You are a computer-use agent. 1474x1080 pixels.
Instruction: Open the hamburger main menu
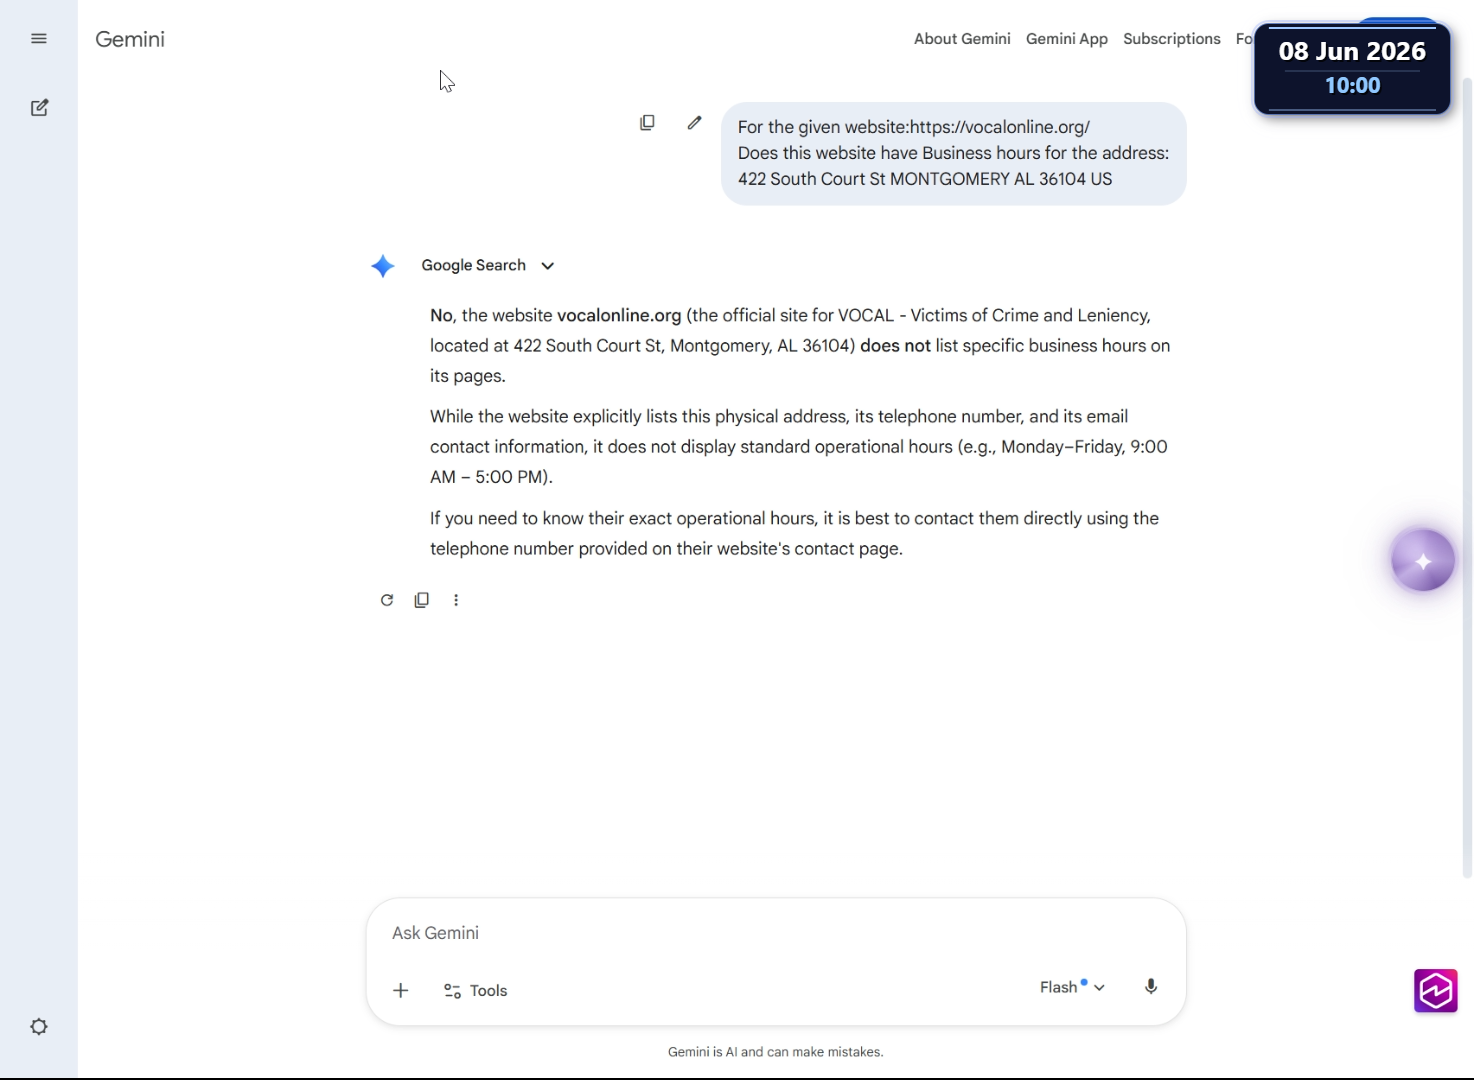click(39, 39)
